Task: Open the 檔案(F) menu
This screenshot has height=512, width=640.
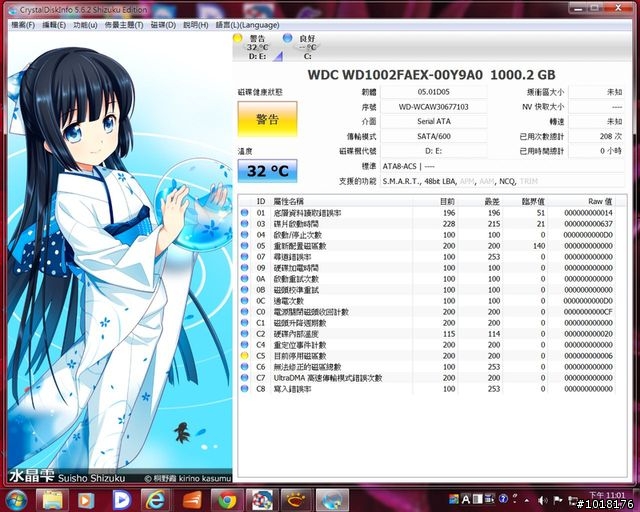Action: pos(22,25)
